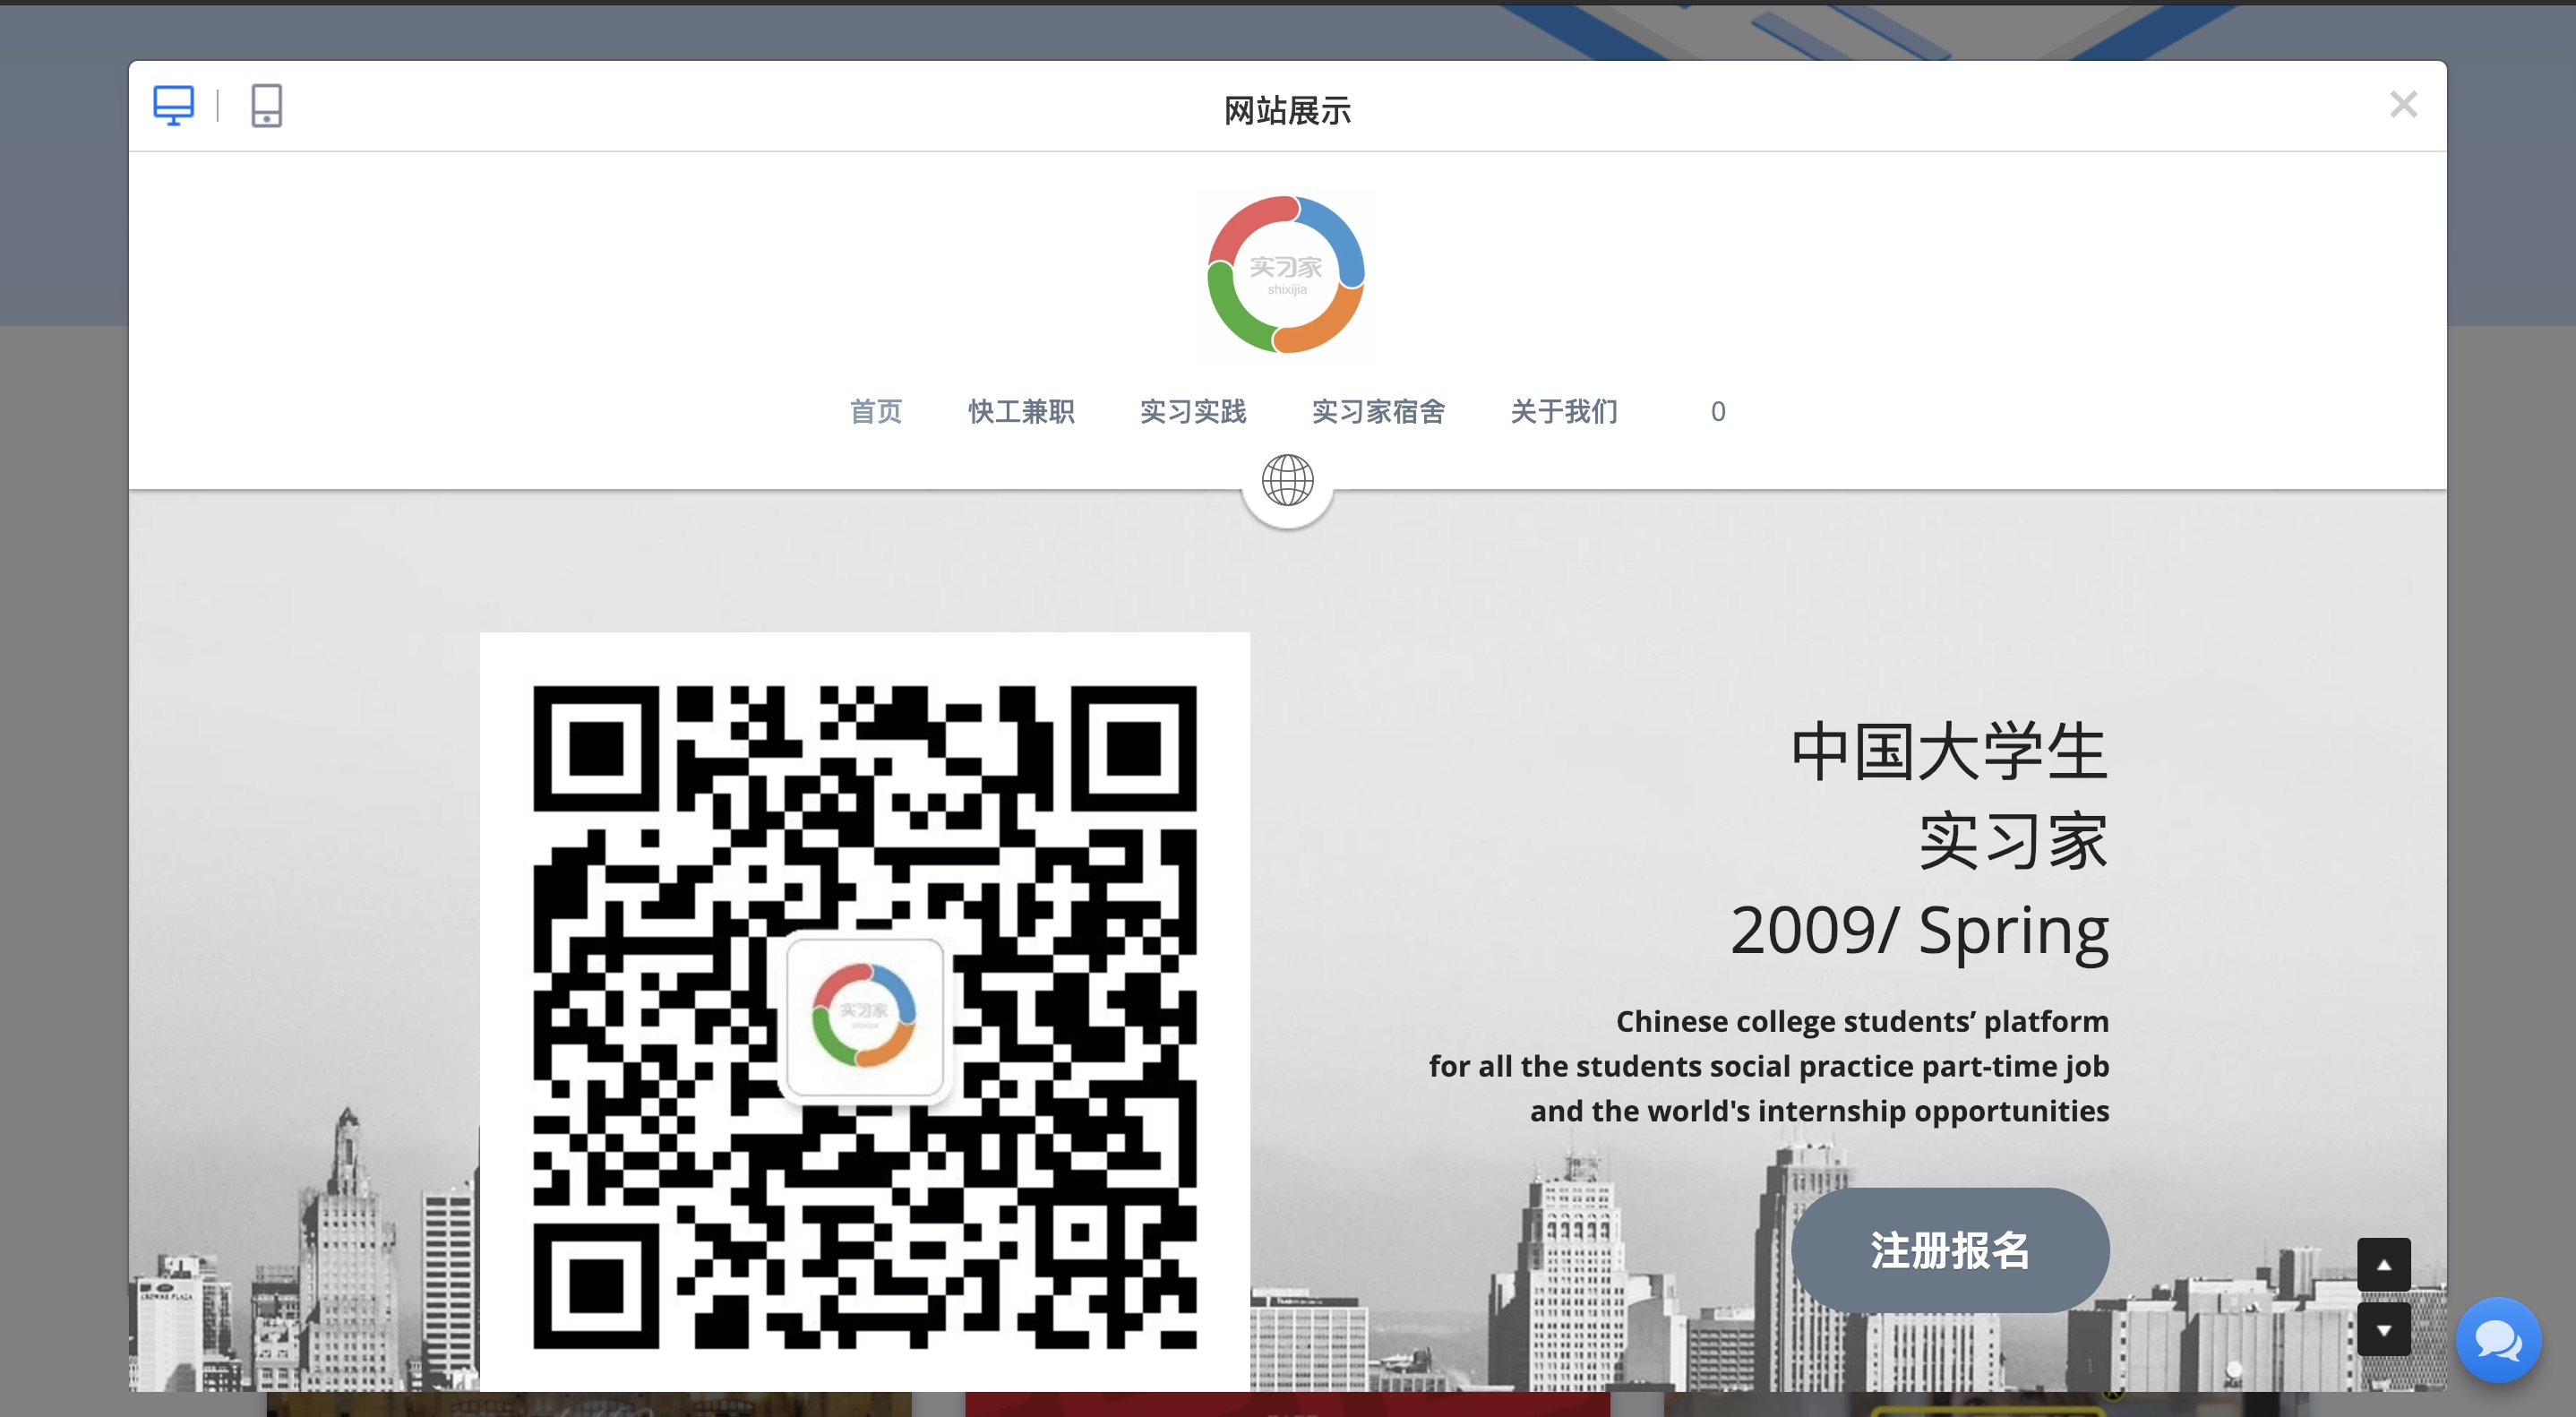The height and width of the screenshot is (1417, 2576).
Task: Open the blue chat support bubble
Action: pos(2498,1340)
